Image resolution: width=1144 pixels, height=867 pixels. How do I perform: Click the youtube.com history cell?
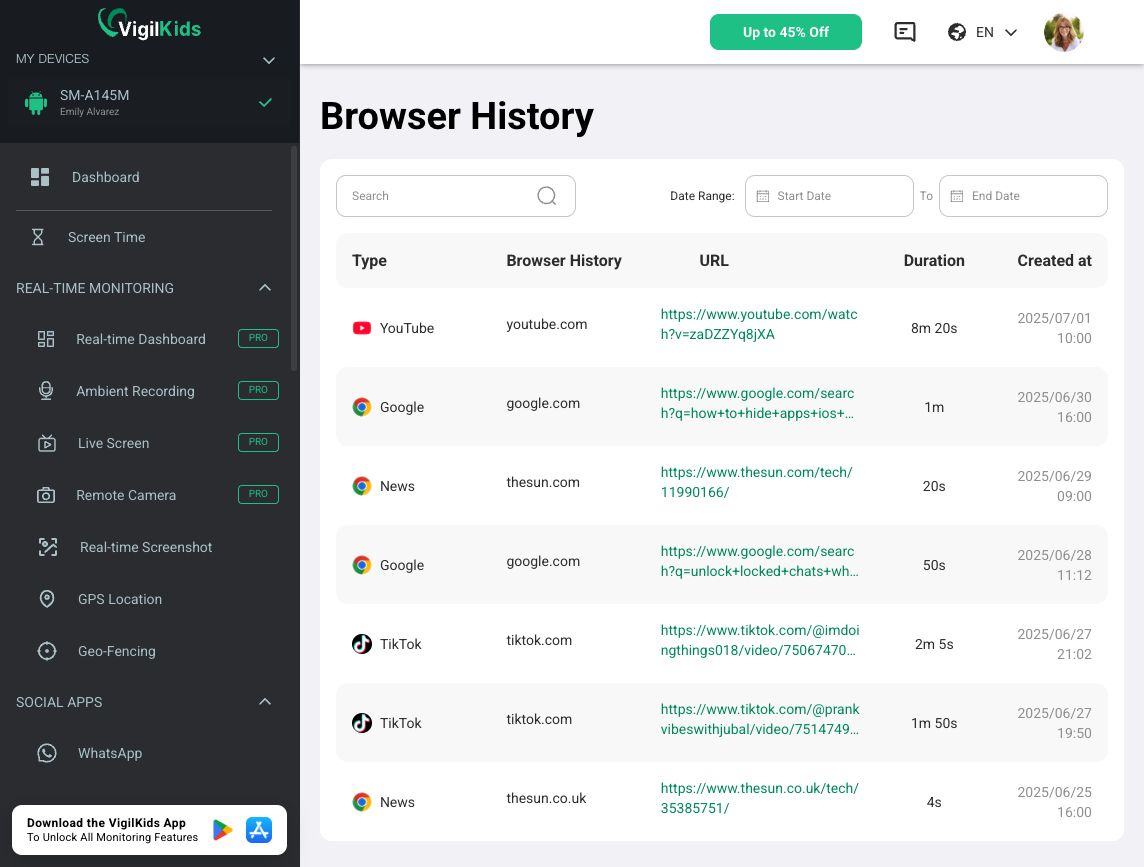click(546, 324)
